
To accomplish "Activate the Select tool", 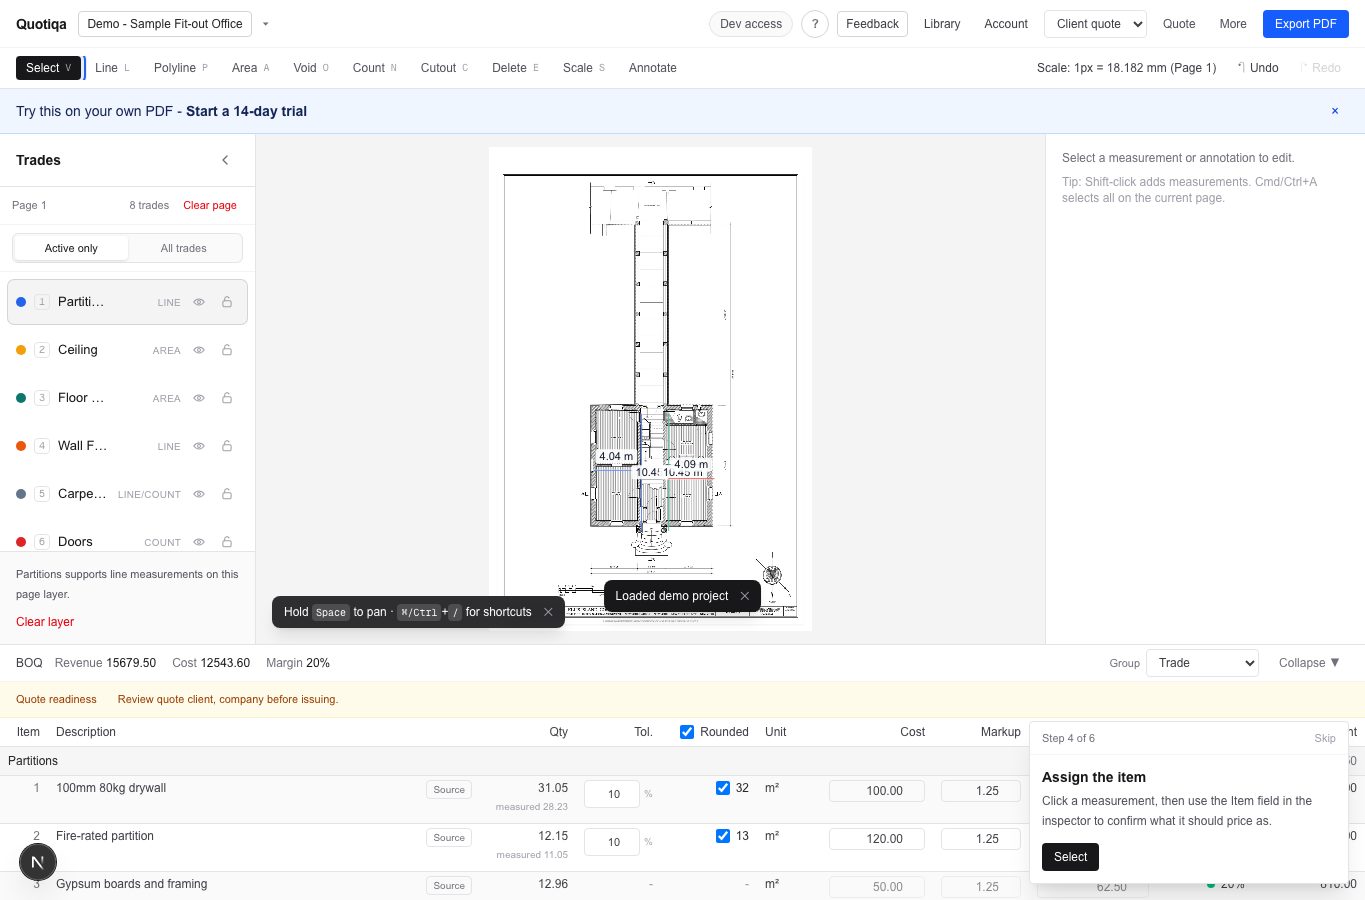I will pyautogui.click(x=48, y=68).
